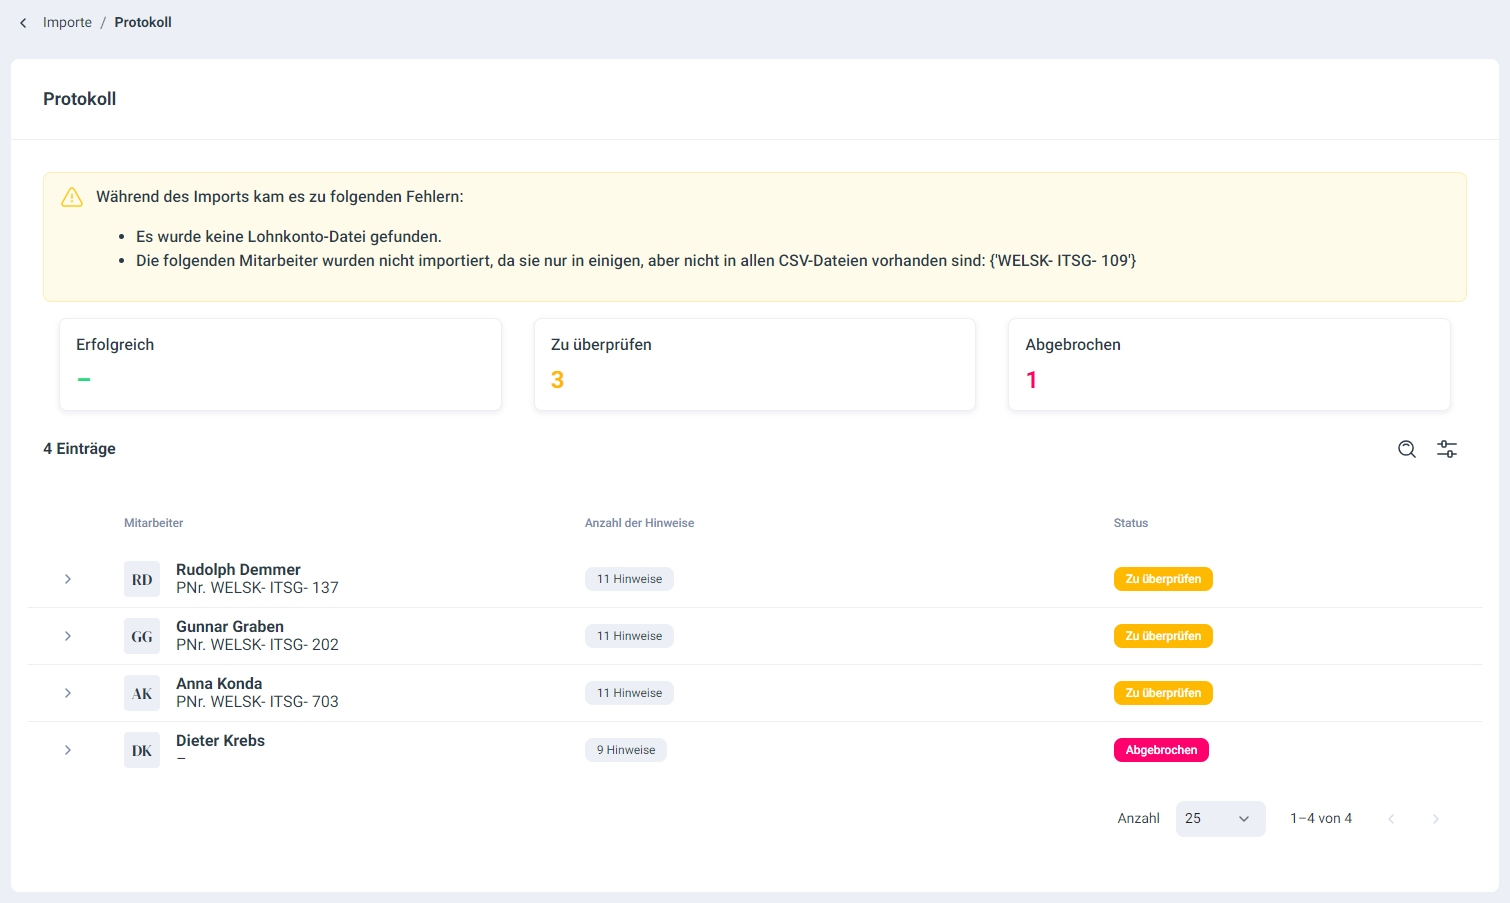Expand the Gunnar Graben row
This screenshot has height=903, width=1510.
tap(68, 636)
